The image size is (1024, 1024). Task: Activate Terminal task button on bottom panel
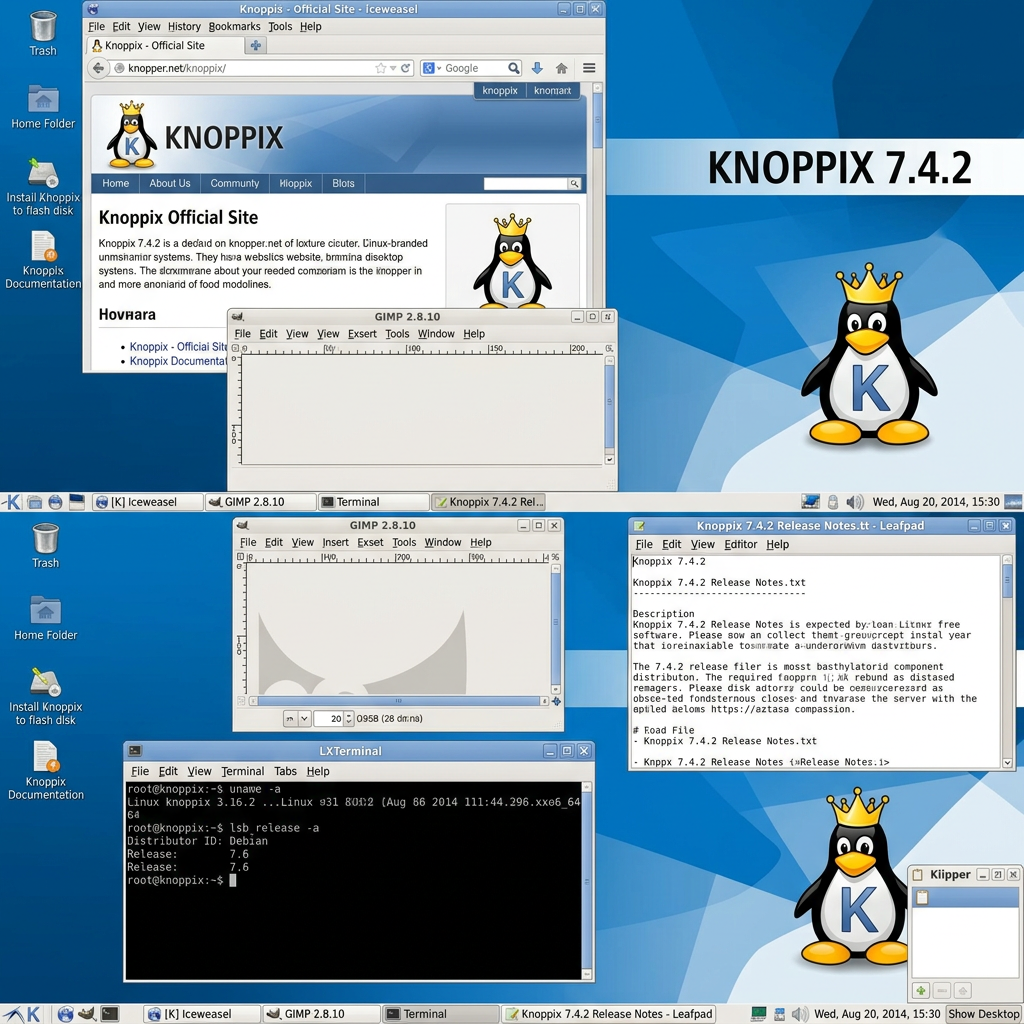point(440,1014)
